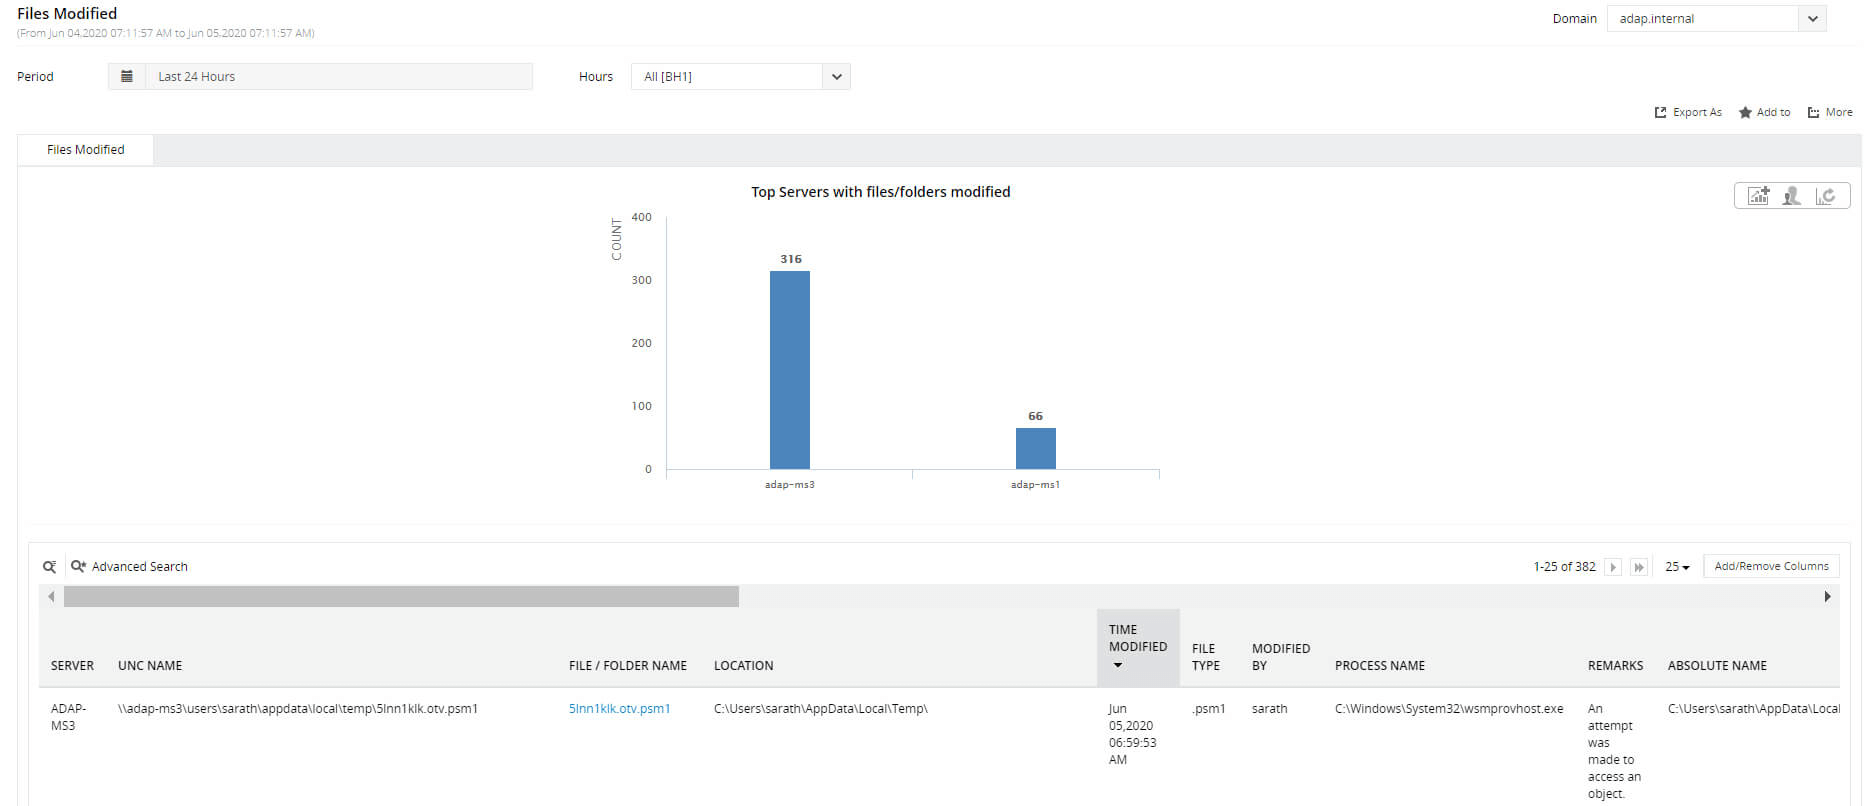Select the Files Modified tab
The width and height of the screenshot is (1873, 806).
86,150
